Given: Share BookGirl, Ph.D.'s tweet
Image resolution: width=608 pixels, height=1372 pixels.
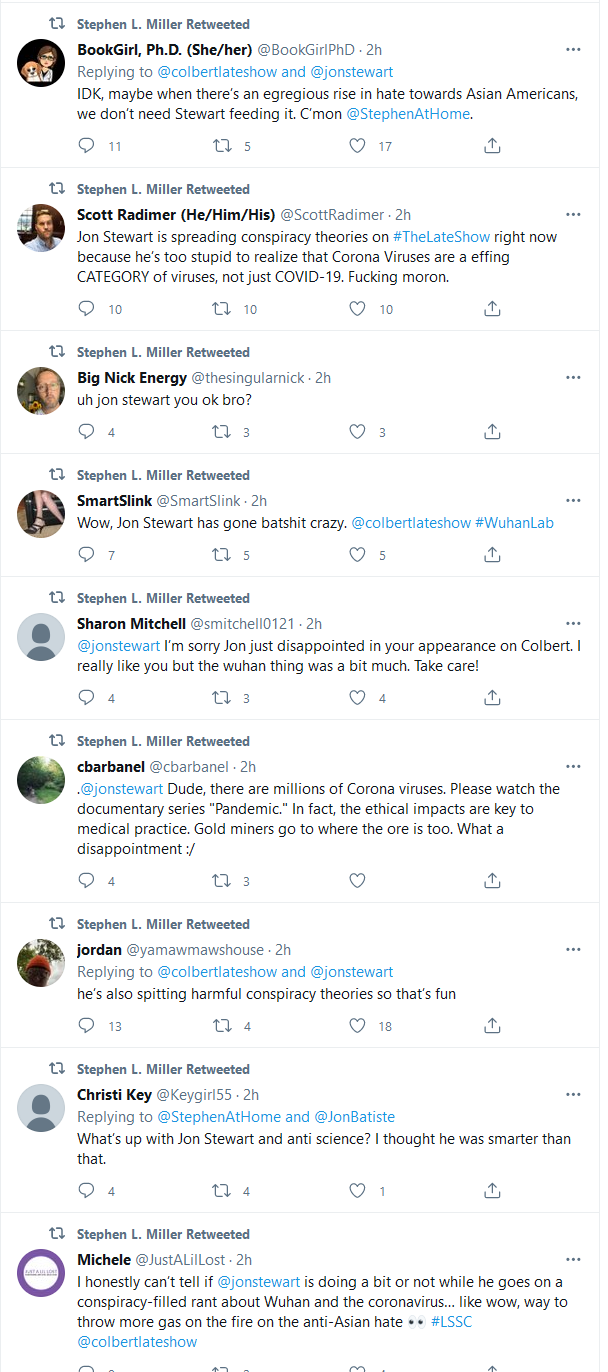Looking at the screenshot, I should point(492,146).
